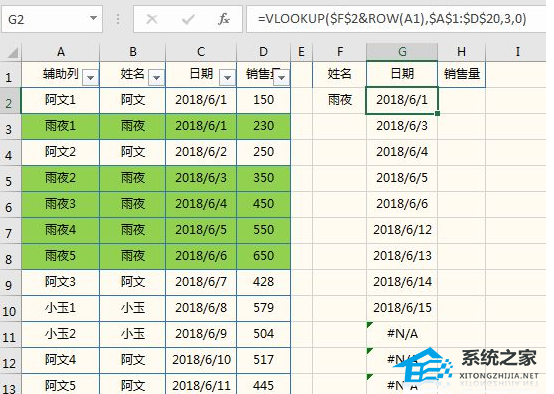The image size is (554, 394).
Task: Click sales value 150 cell
Action: (264, 100)
